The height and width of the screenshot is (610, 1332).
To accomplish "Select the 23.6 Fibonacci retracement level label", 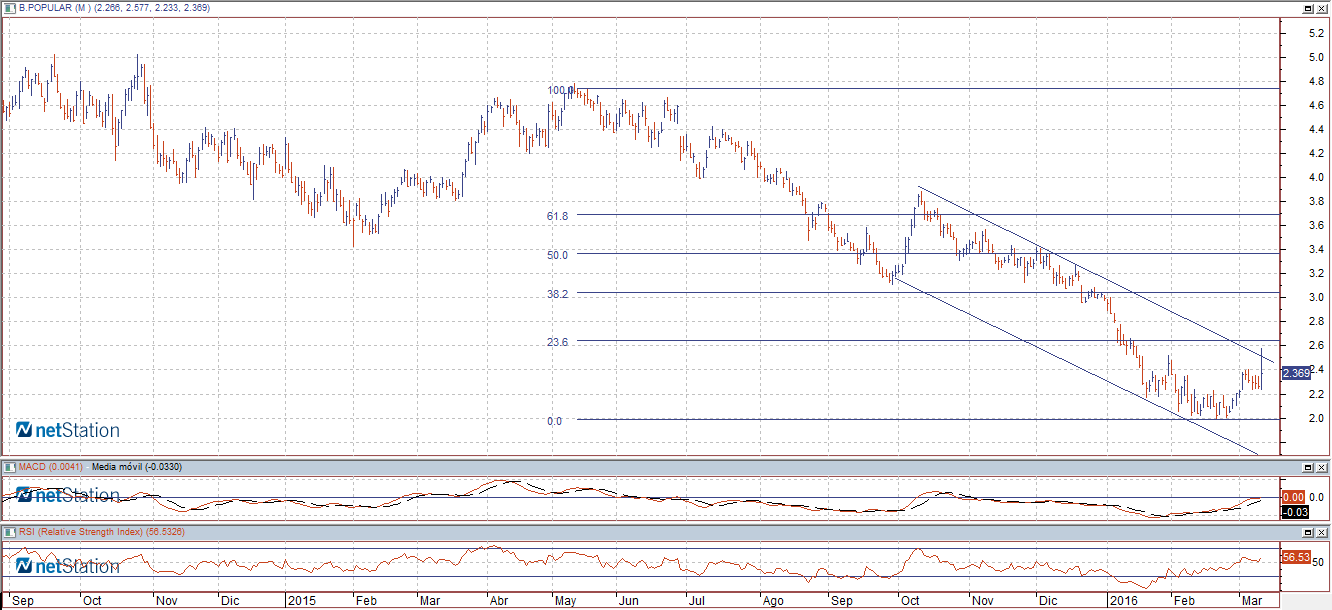I will point(557,342).
